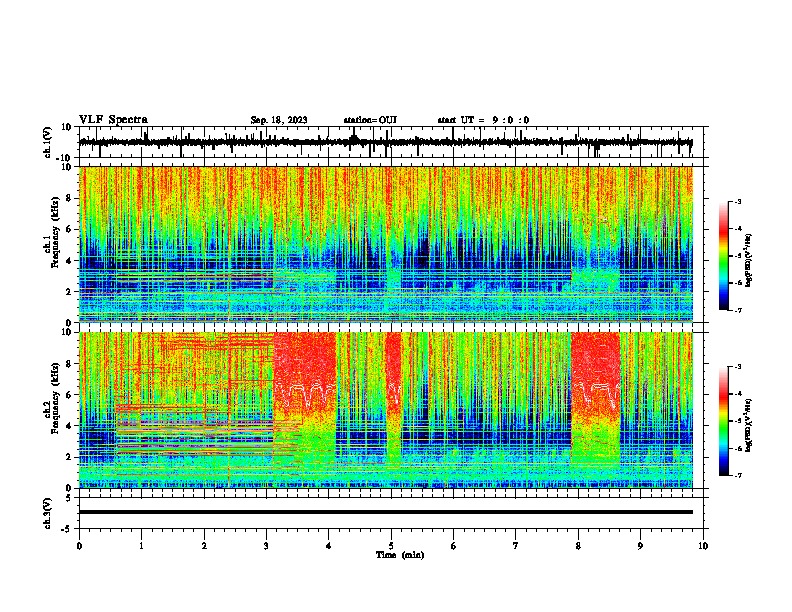The width and height of the screenshot is (792, 612).
Task: Click the "station=OUI" header label
Action: point(370,120)
